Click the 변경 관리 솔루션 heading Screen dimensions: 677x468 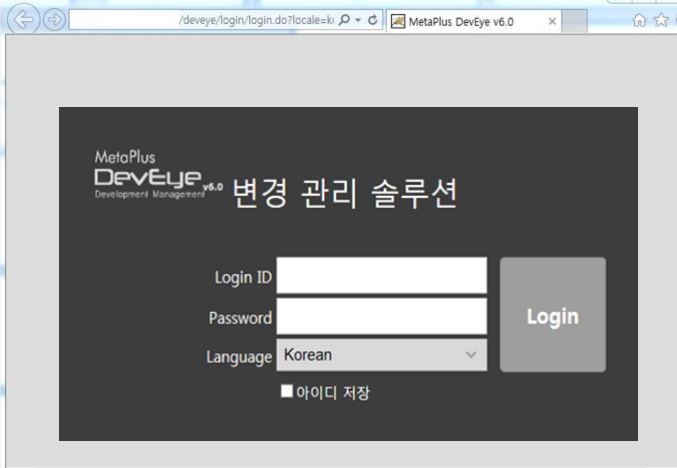(345, 193)
